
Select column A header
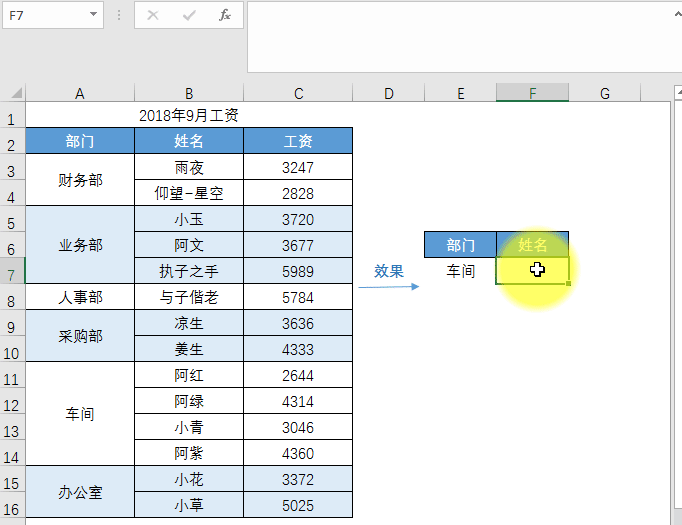(80, 93)
